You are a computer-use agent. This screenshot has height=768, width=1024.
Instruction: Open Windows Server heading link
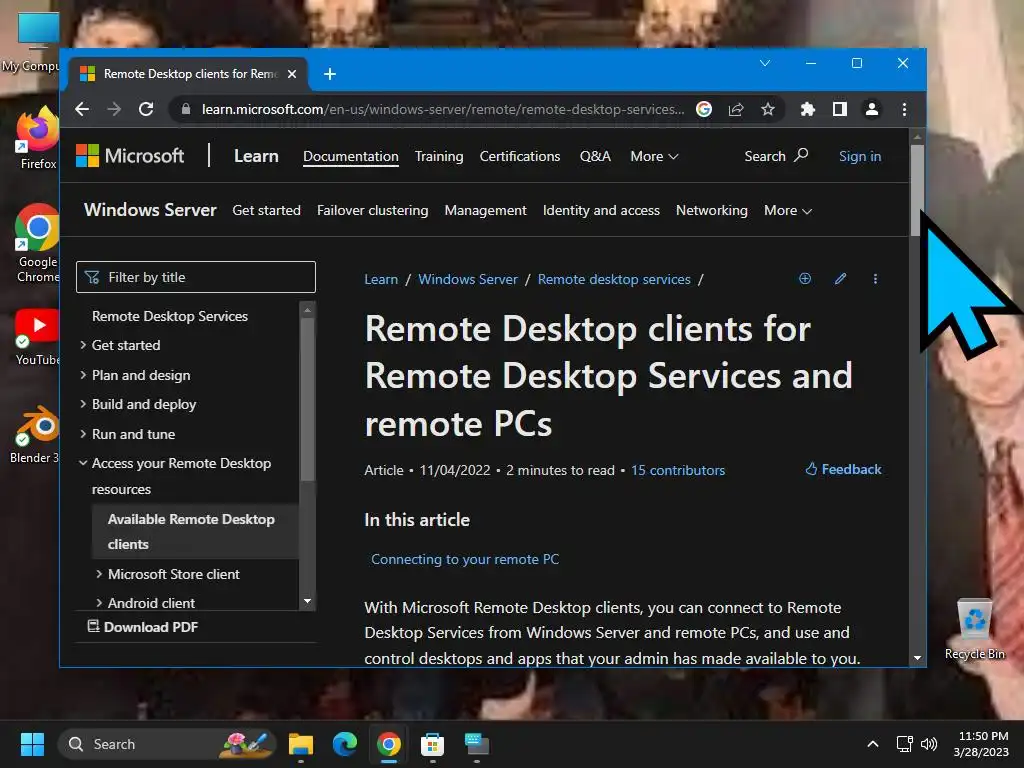150,210
